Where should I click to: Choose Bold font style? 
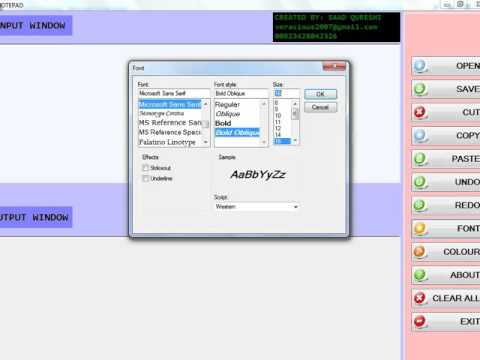[223, 123]
